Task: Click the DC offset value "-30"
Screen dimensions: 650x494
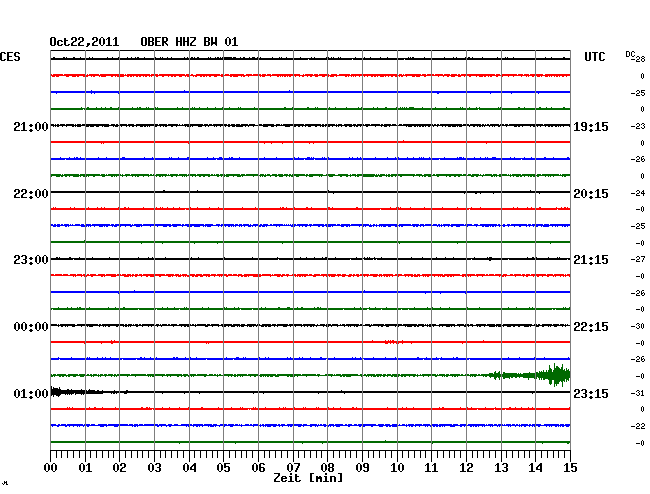Action: 638,327
